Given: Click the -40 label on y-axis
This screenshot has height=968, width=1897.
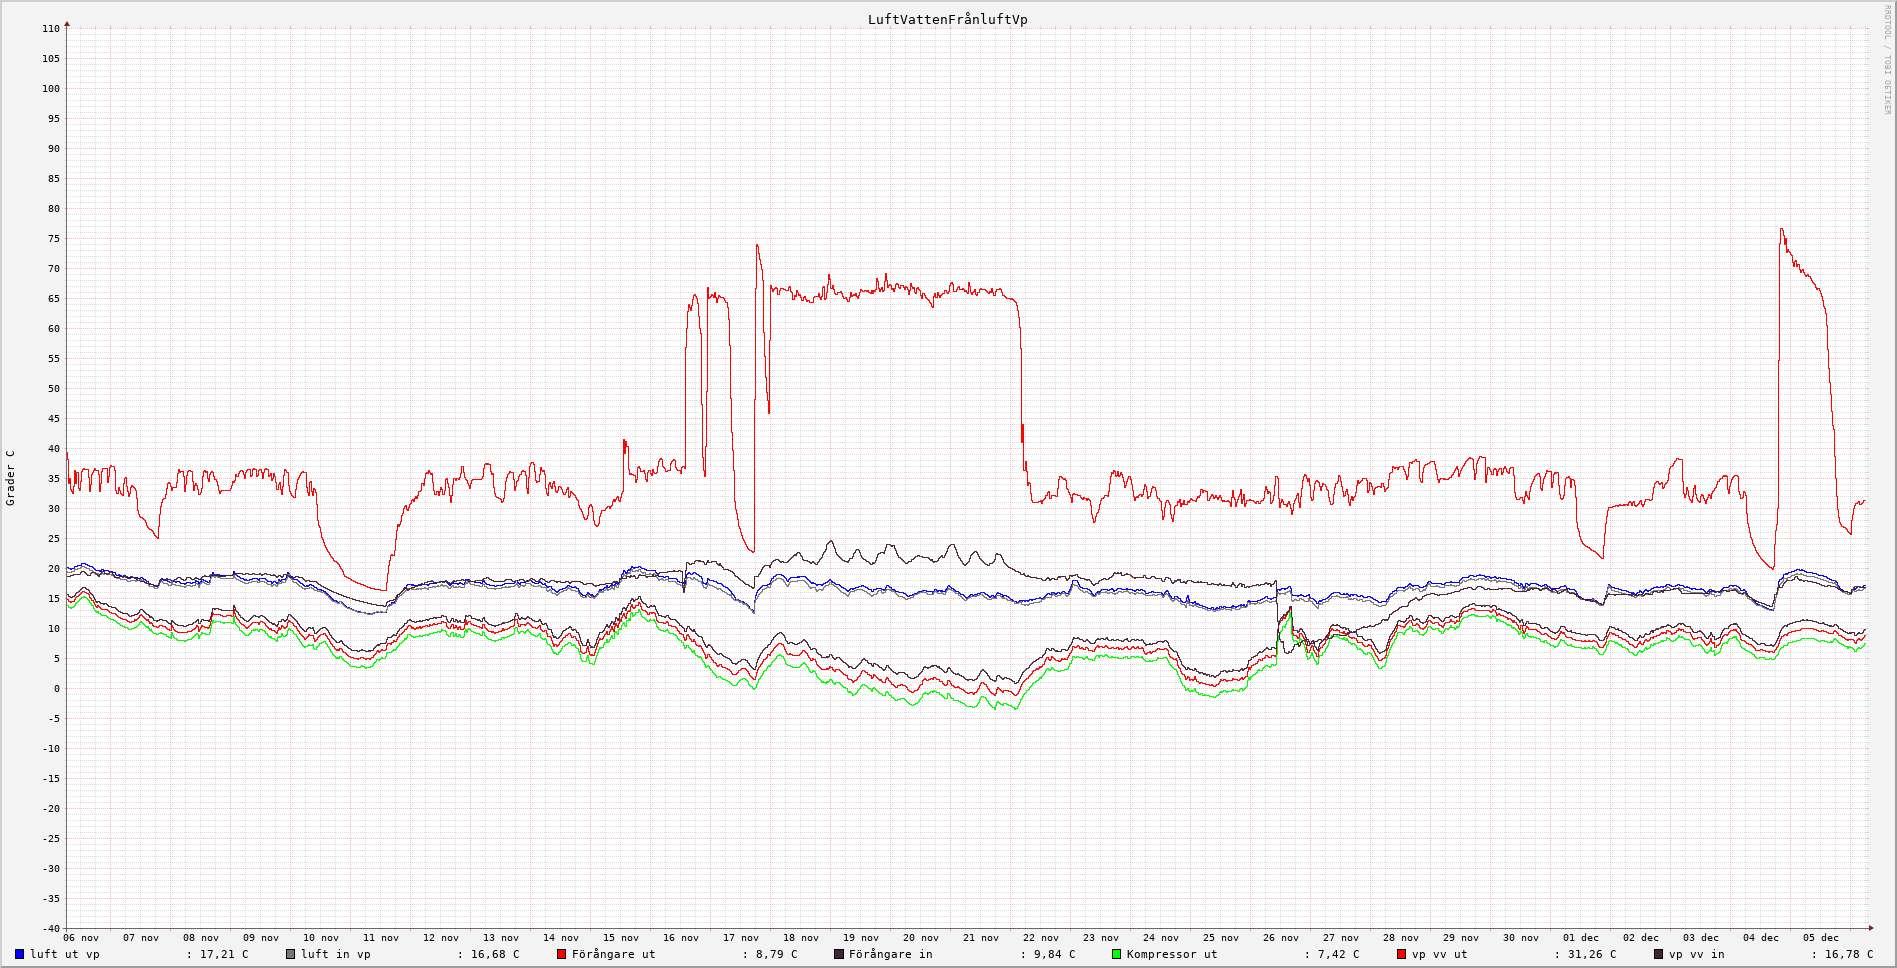Looking at the screenshot, I should click(x=49, y=928).
